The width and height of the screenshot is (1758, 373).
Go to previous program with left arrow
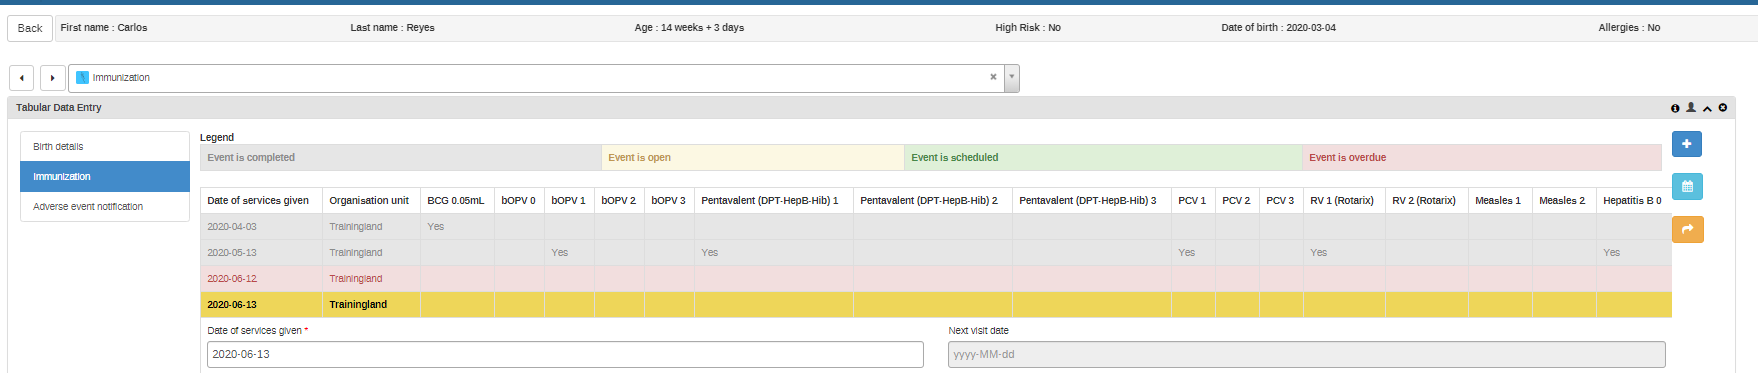(x=22, y=78)
